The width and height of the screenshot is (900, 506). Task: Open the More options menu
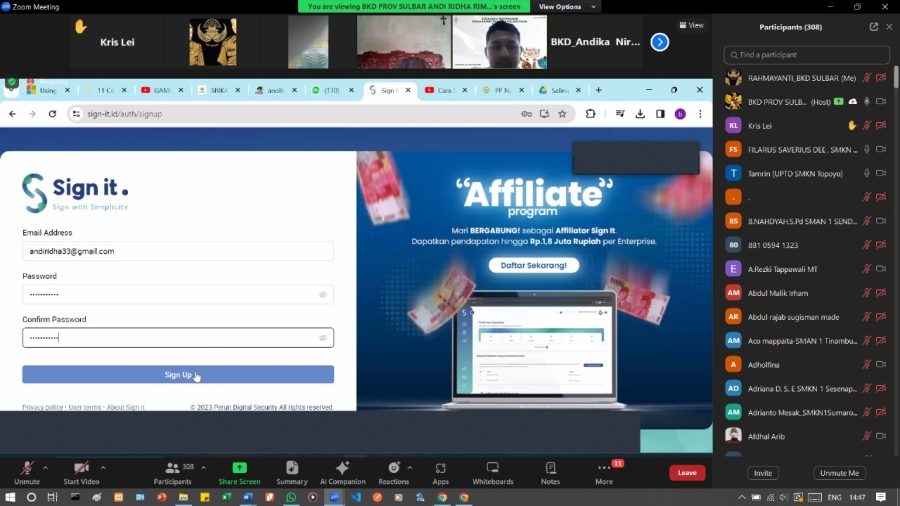(x=604, y=473)
